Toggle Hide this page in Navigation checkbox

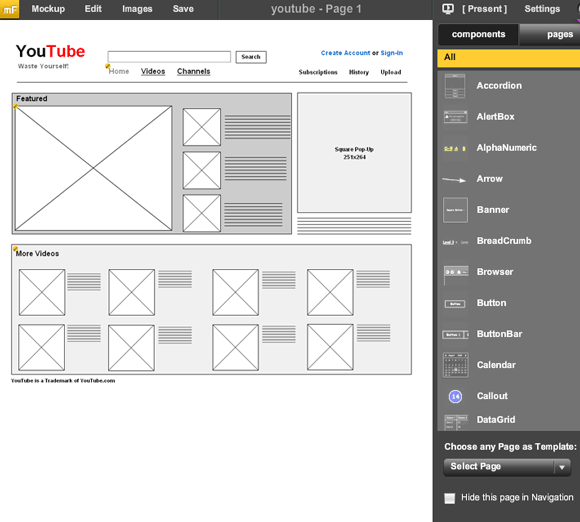pyautogui.click(x=449, y=498)
